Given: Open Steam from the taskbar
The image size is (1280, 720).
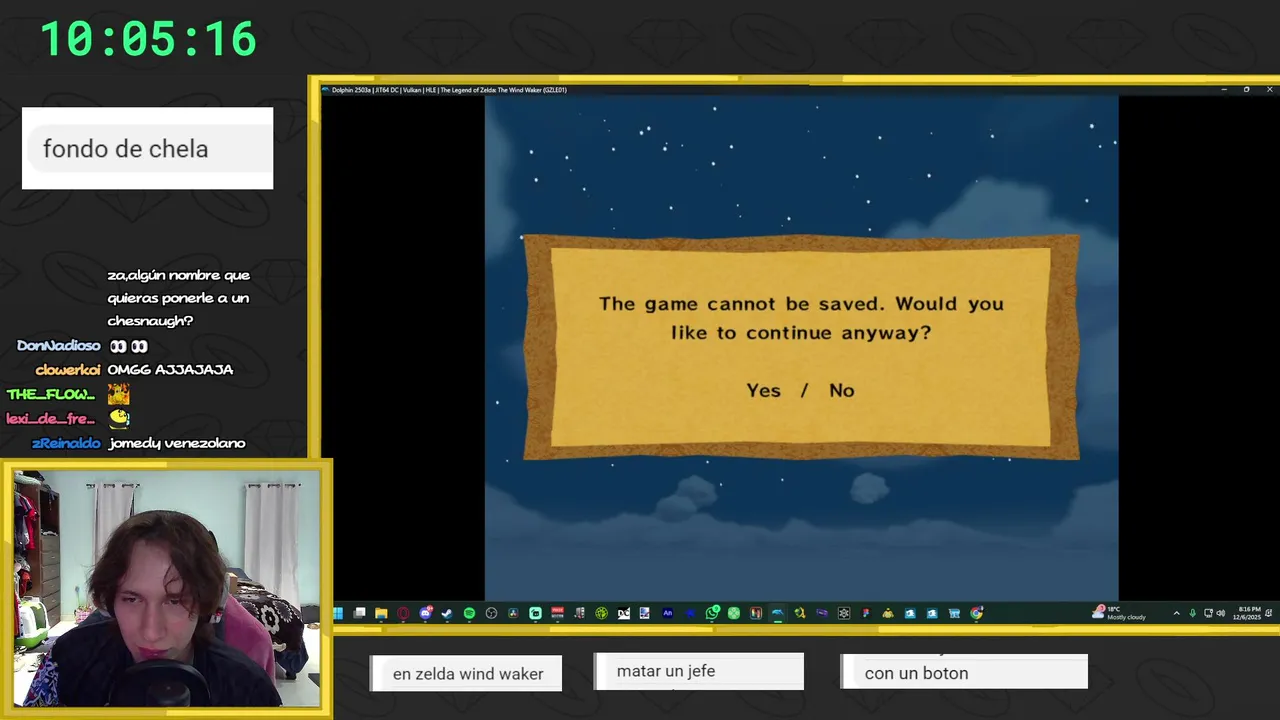Looking at the screenshot, I should coord(447,613).
